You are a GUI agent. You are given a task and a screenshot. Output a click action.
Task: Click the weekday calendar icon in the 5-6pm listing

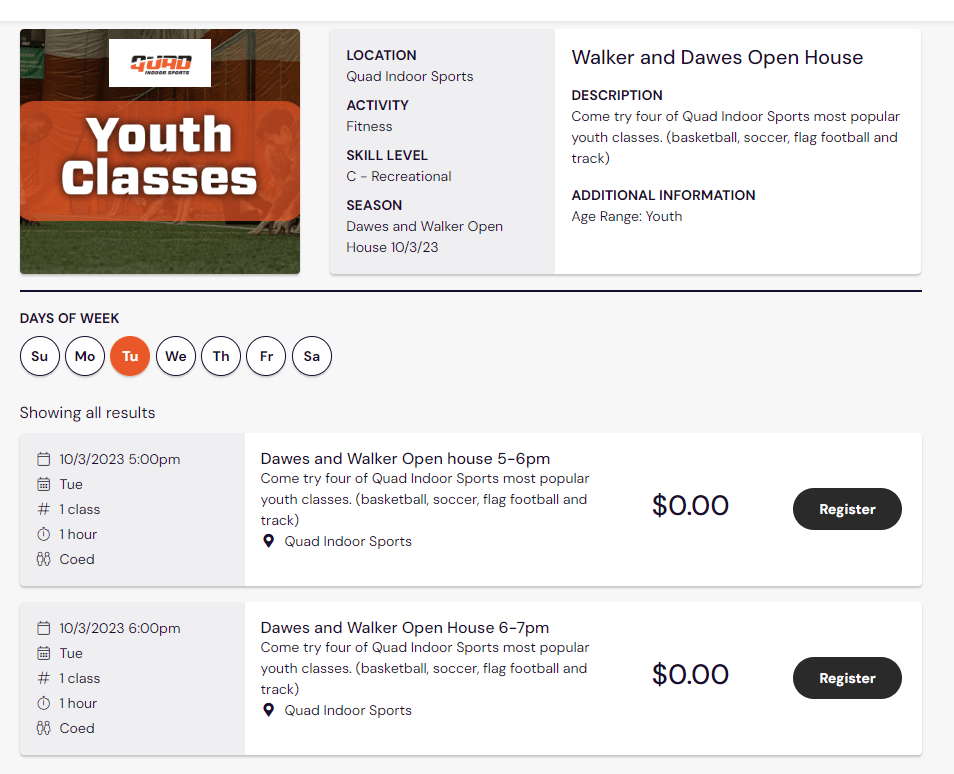pyautogui.click(x=43, y=484)
